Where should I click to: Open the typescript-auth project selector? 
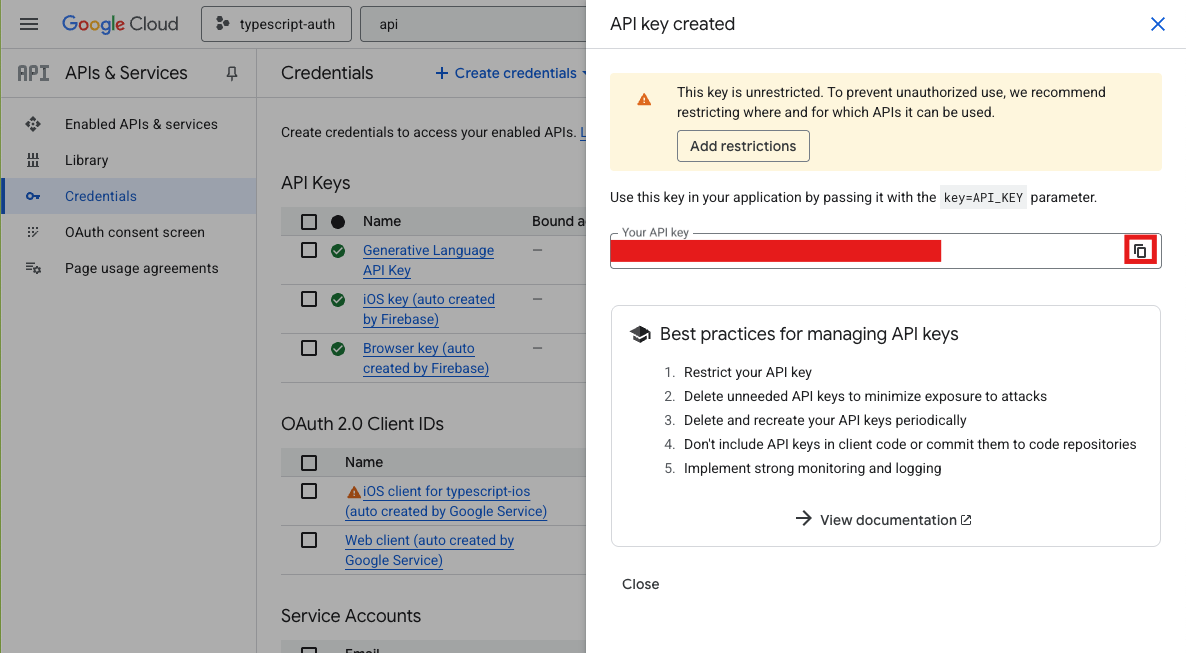pyautogui.click(x=276, y=24)
